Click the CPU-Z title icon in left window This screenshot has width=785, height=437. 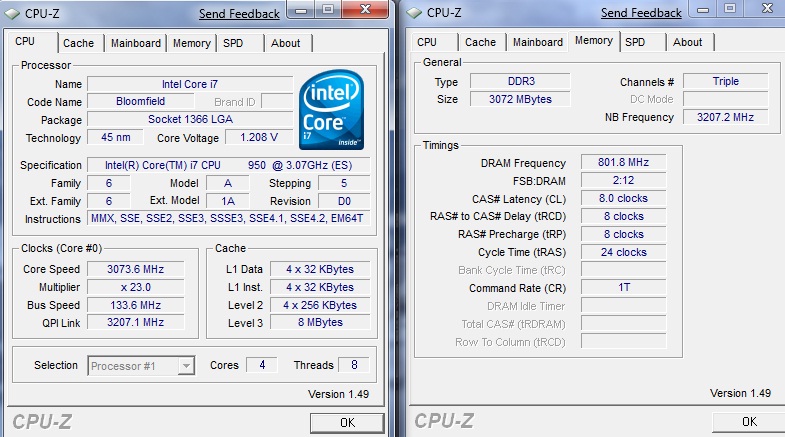[x=13, y=14]
